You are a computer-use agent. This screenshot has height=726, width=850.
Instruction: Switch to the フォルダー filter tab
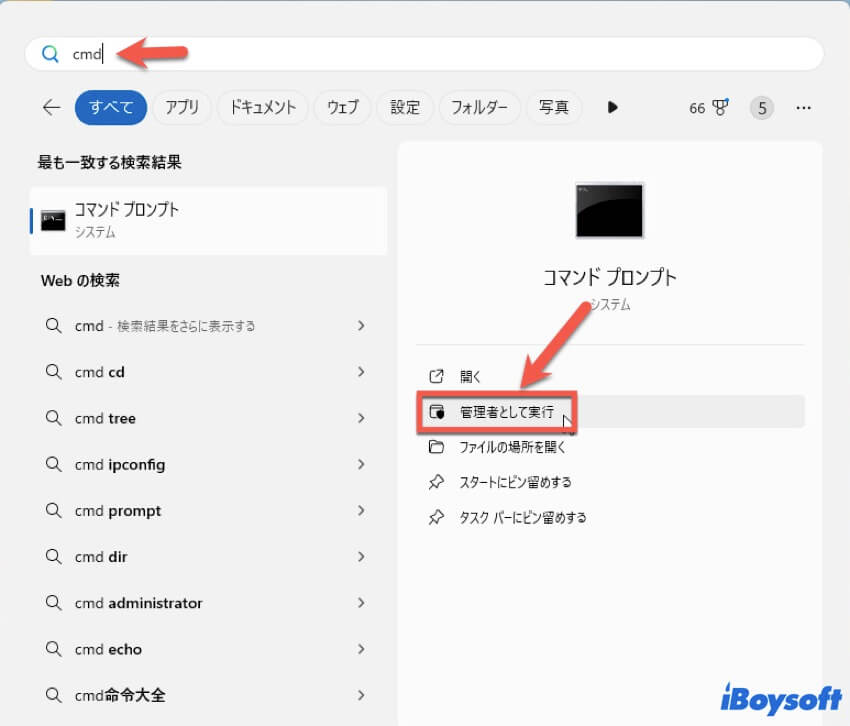point(479,107)
